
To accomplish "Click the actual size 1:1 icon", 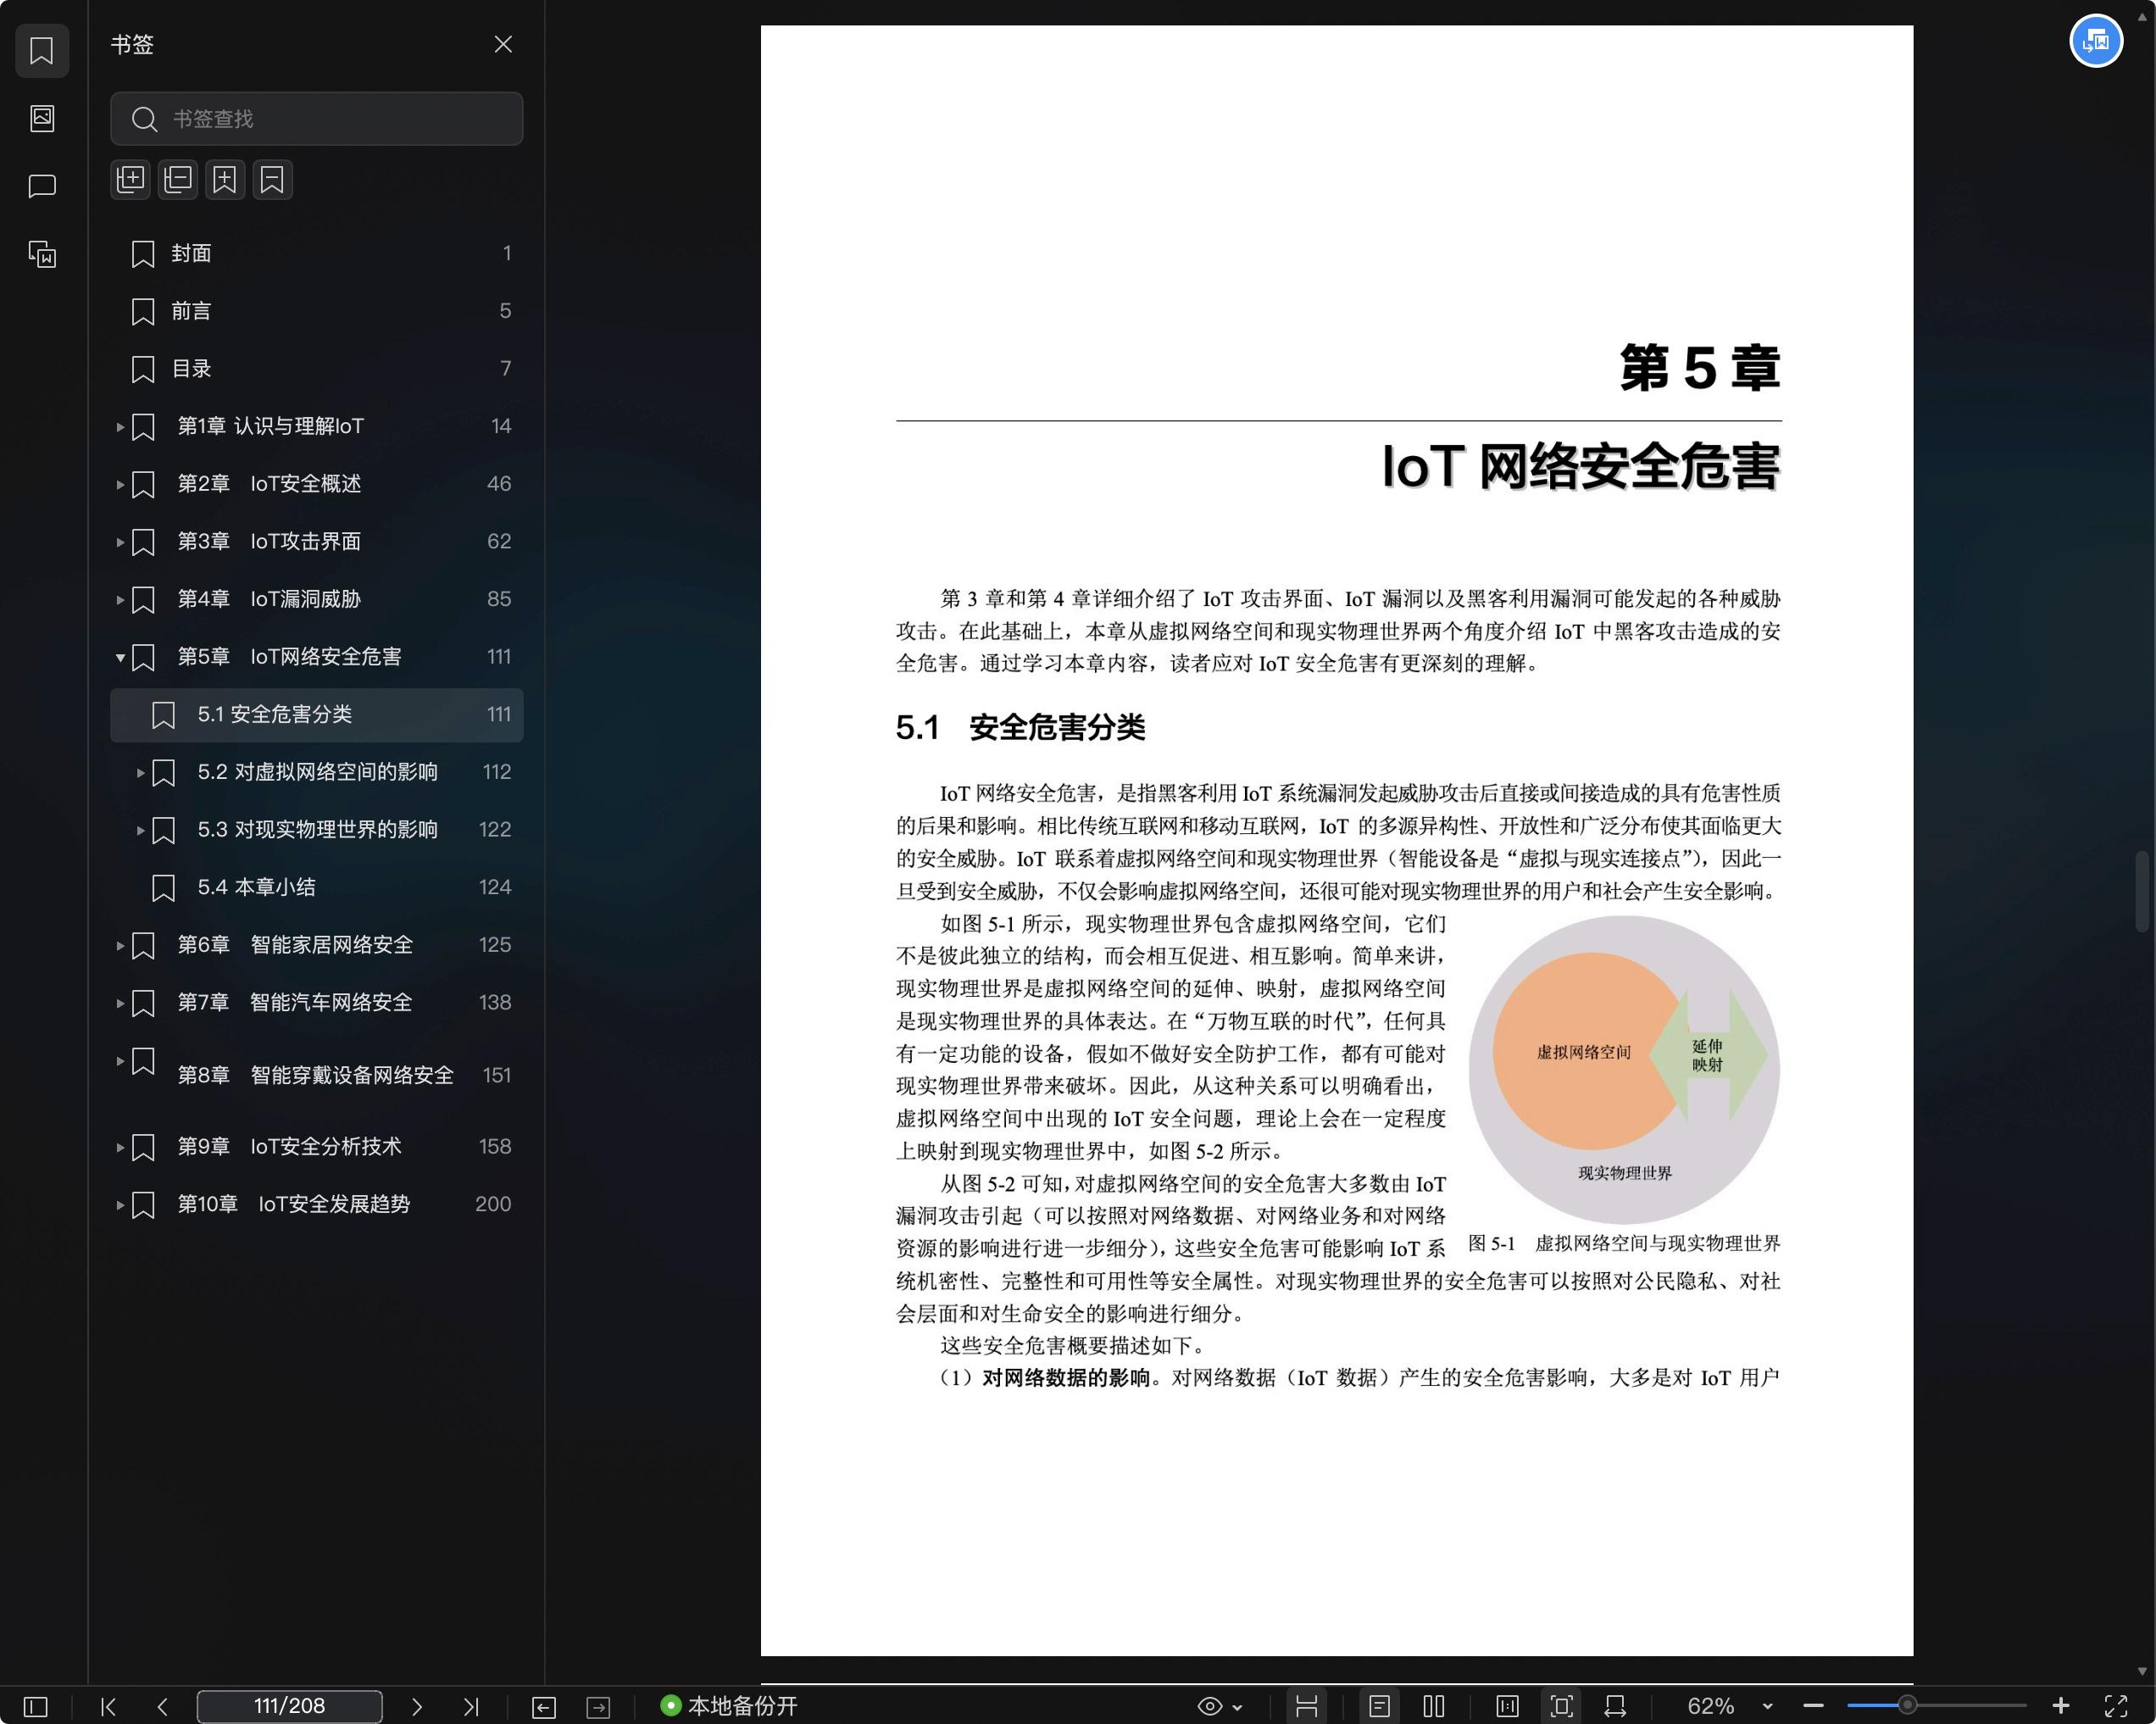I will pos(1507,1706).
